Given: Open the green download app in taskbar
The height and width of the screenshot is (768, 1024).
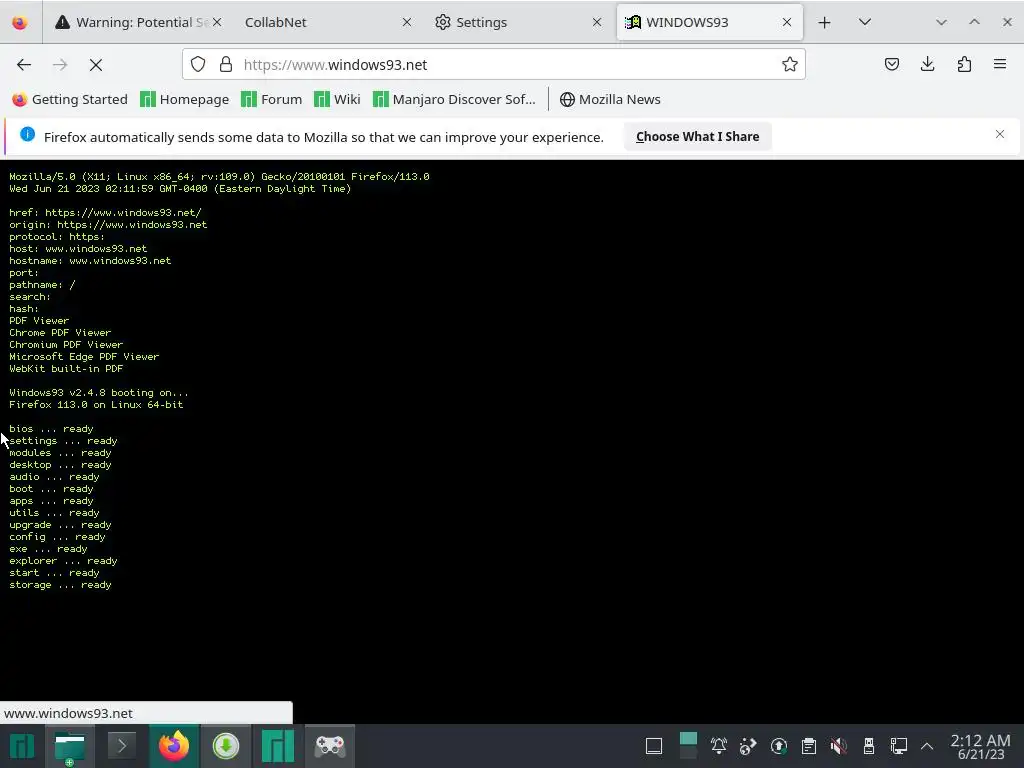Looking at the screenshot, I should coord(225,746).
